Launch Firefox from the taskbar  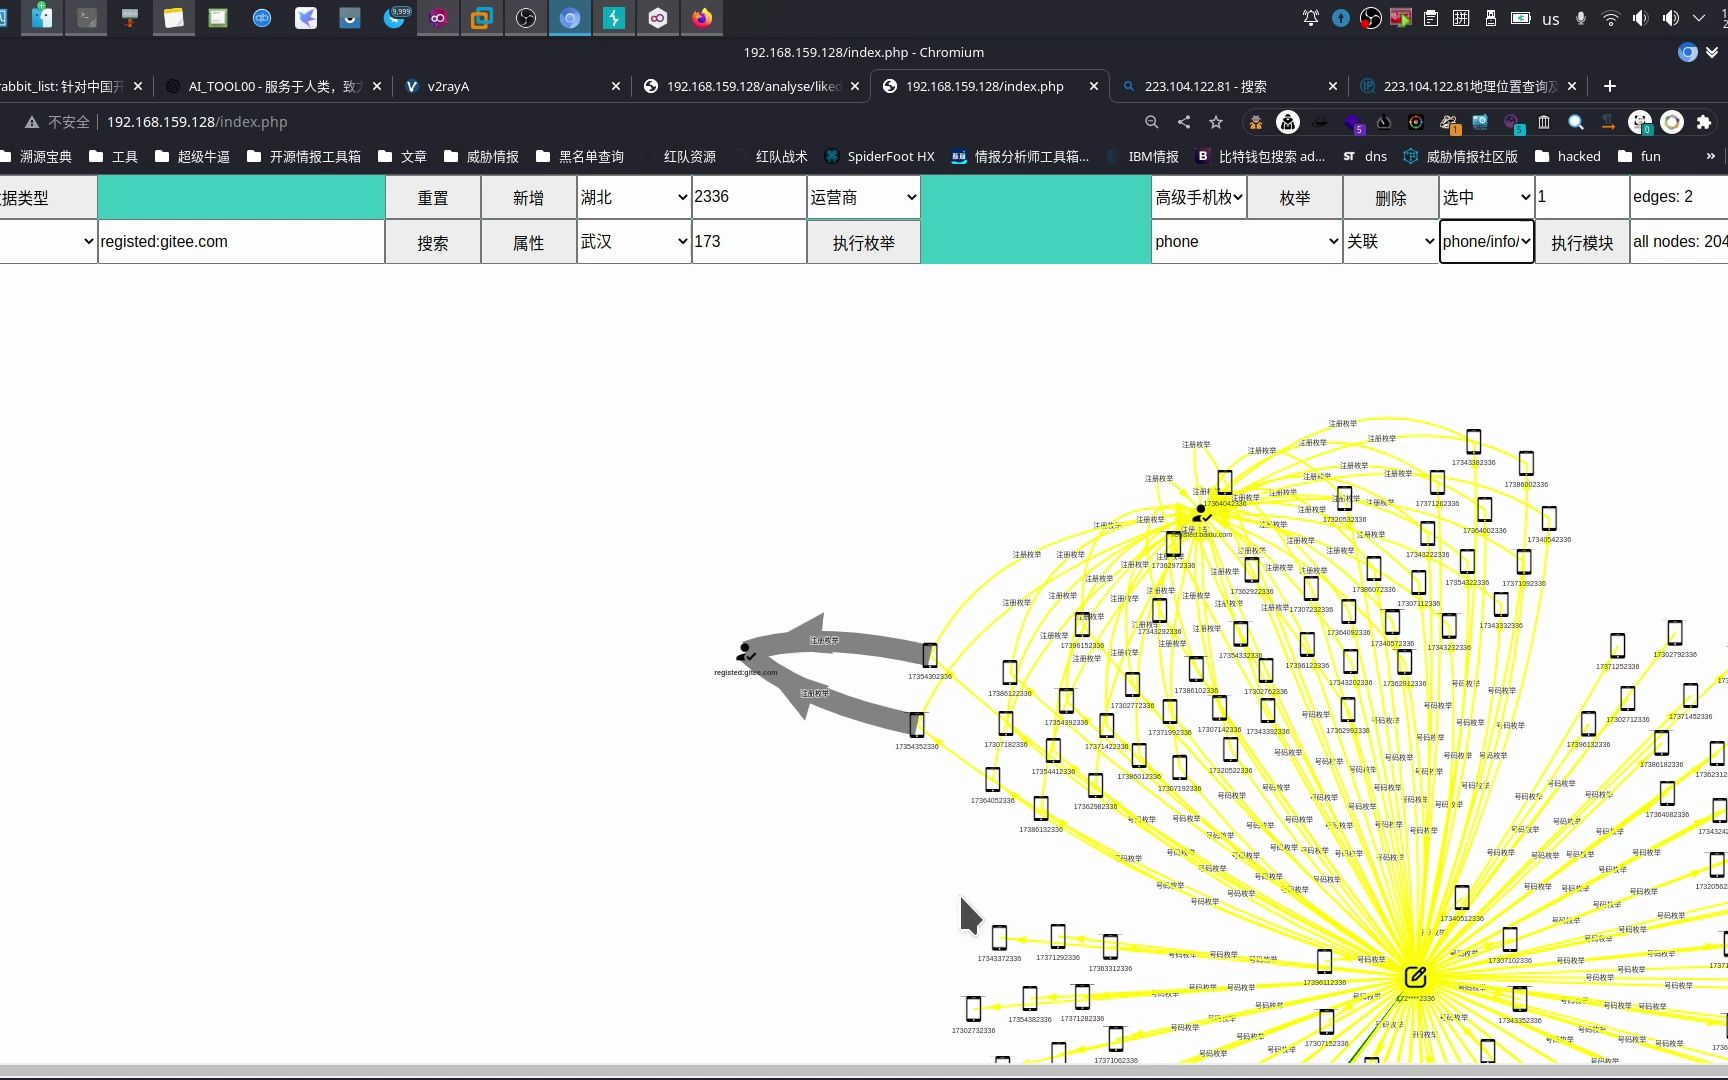point(702,18)
